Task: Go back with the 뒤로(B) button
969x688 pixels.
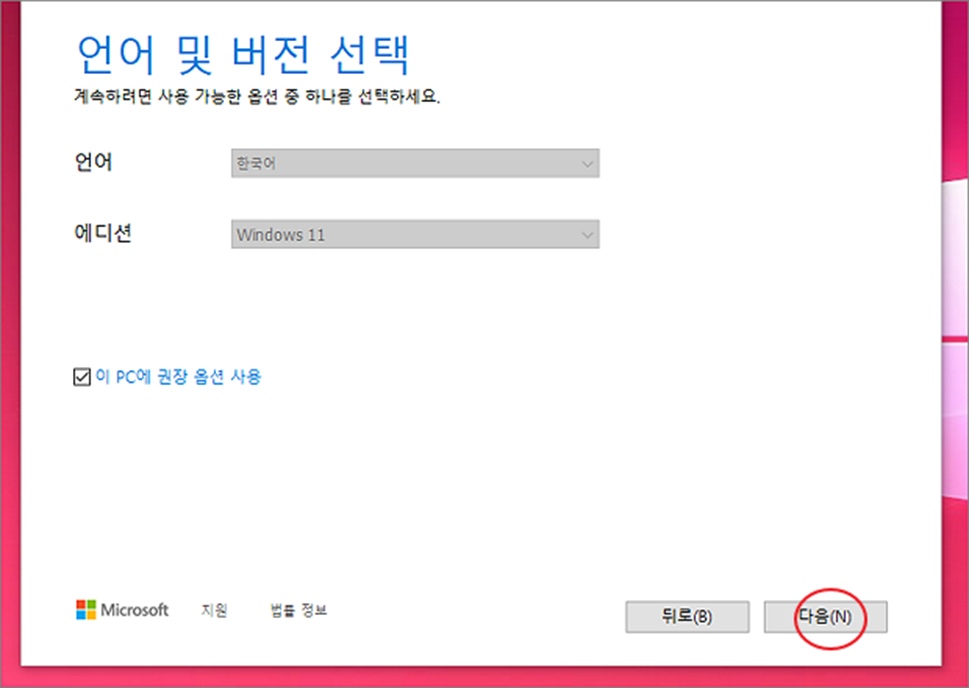Action: click(687, 616)
